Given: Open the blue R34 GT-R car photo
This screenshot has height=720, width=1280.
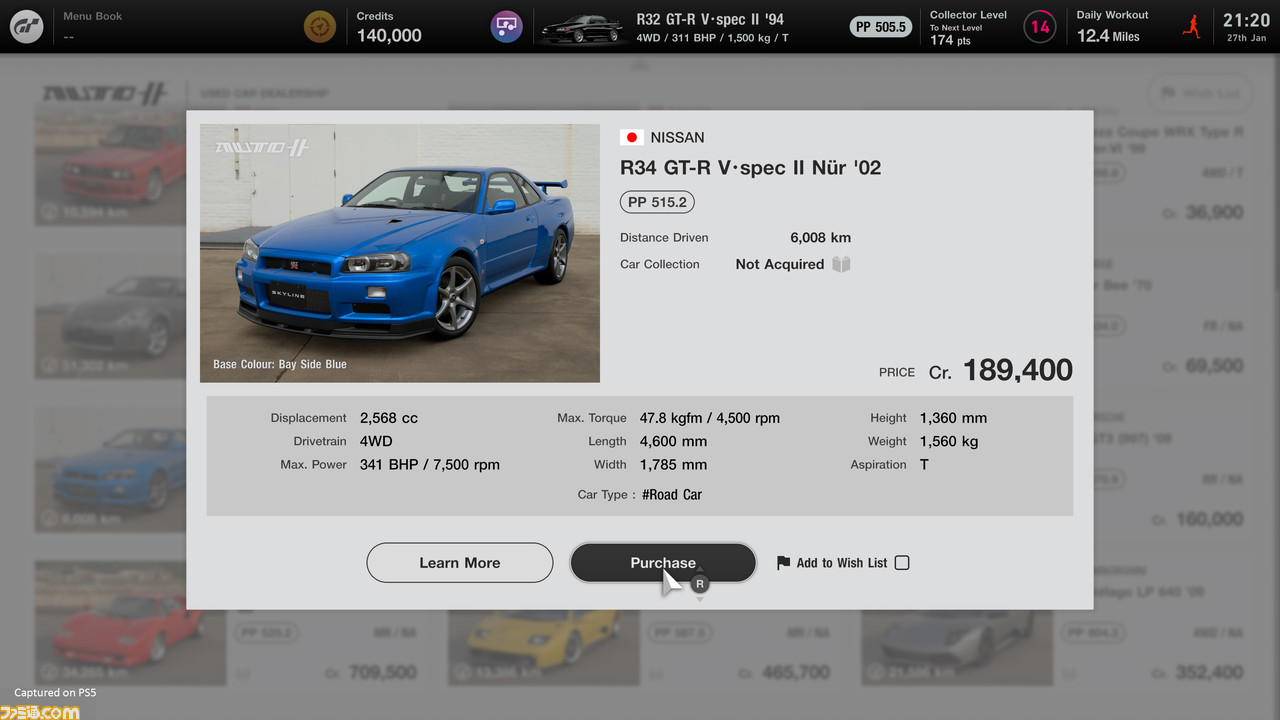Looking at the screenshot, I should click(400, 253).
